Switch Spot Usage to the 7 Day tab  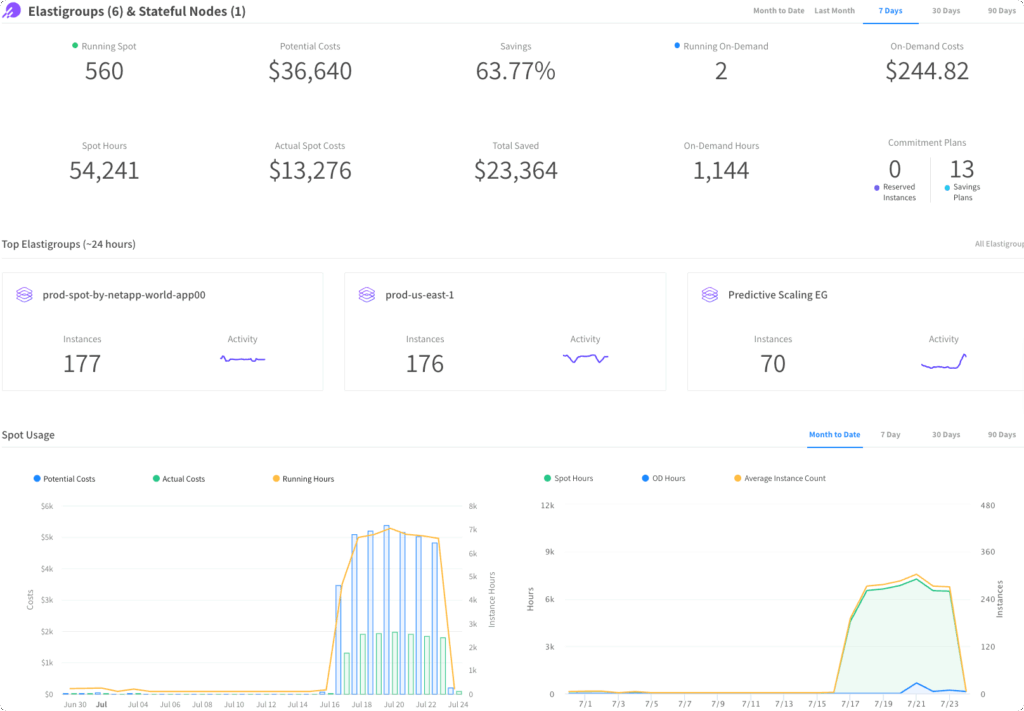click(890, 434)
